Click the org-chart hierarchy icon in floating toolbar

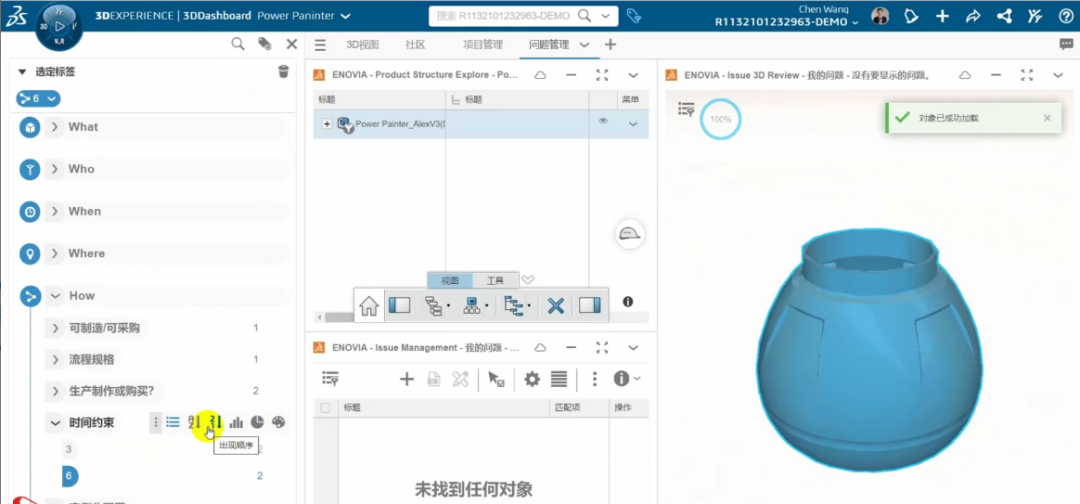472,305
